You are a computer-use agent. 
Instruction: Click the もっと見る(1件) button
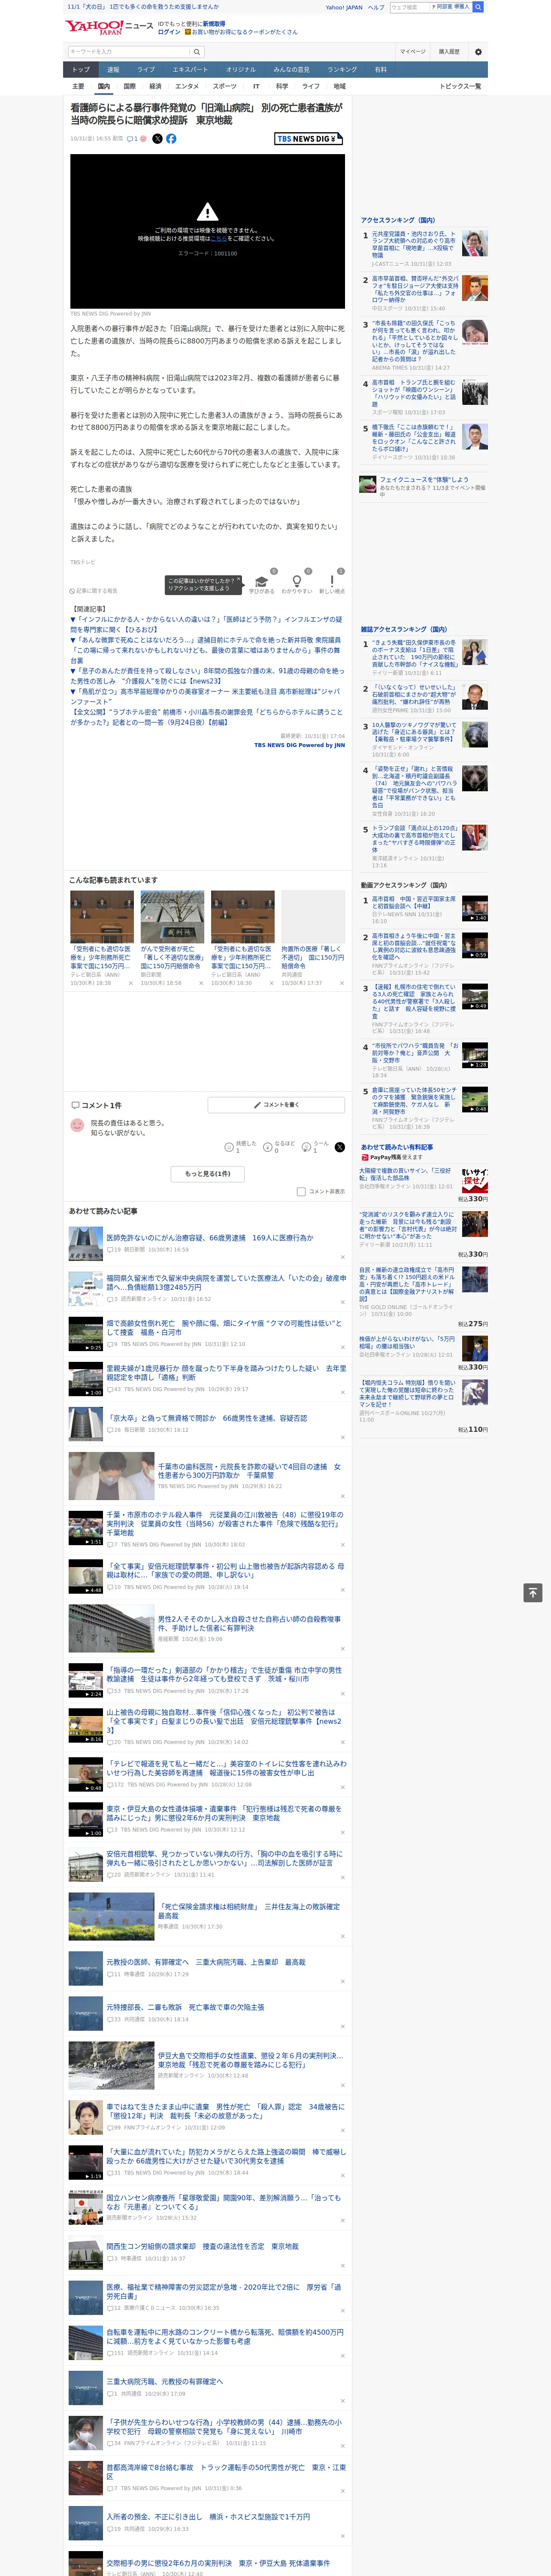coord(207,1174)
